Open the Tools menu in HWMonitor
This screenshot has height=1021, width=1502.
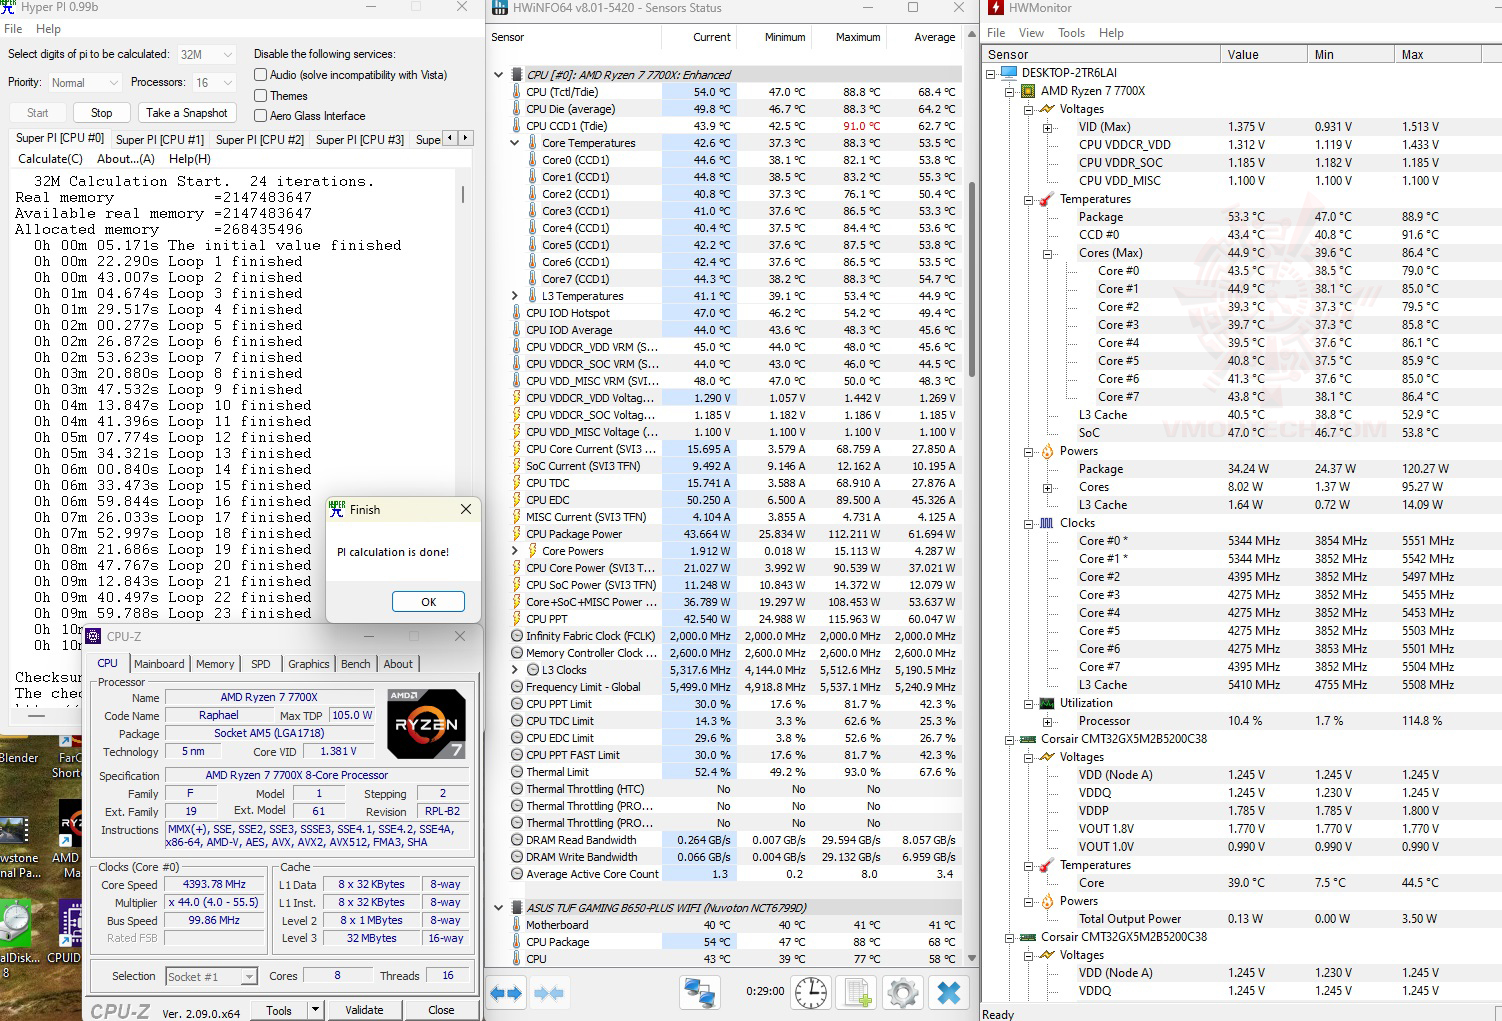[1071, 33]
